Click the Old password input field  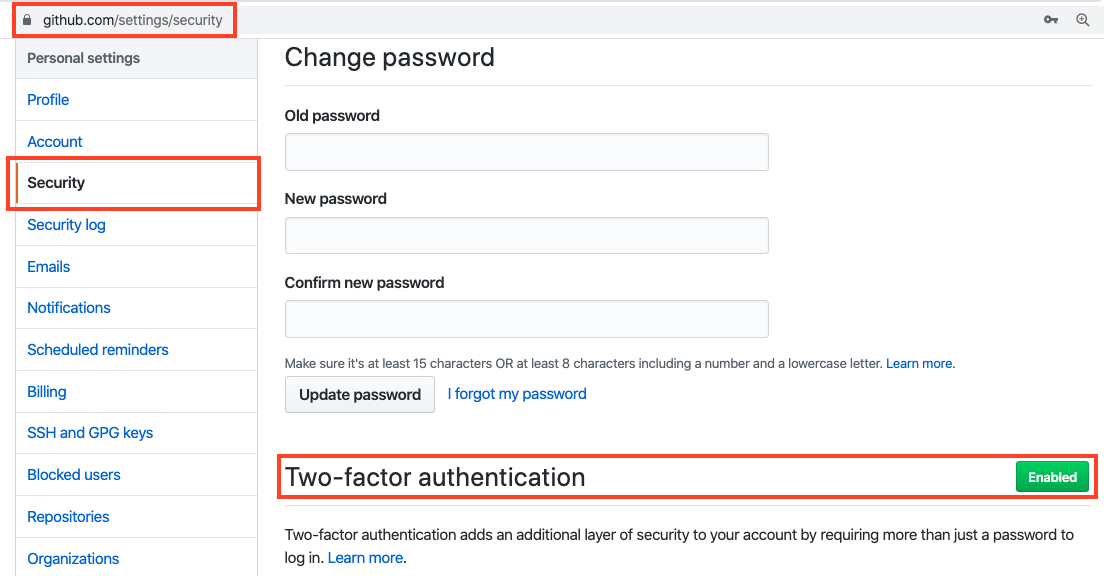(526, 151)
